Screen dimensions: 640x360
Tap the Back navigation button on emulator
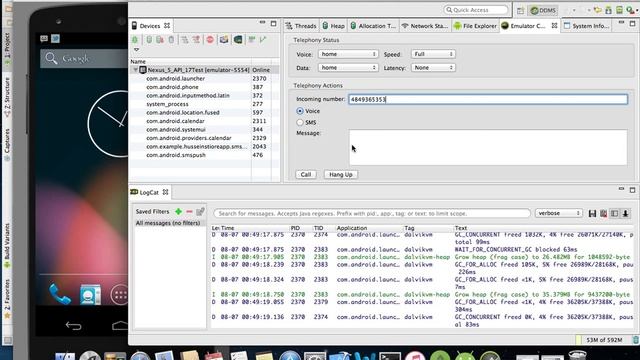(x=73, y=325)
